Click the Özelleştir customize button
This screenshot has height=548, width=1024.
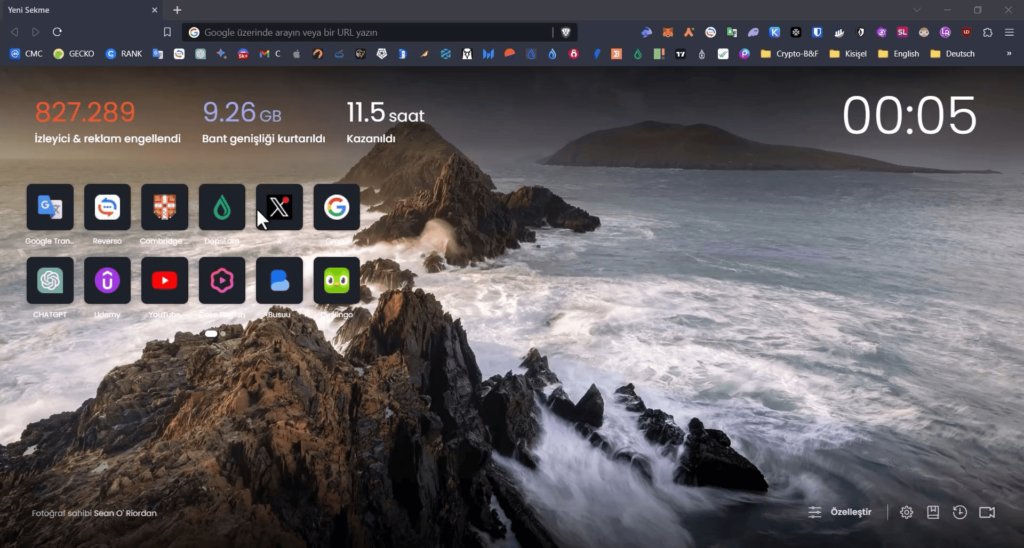coord(840,512)
